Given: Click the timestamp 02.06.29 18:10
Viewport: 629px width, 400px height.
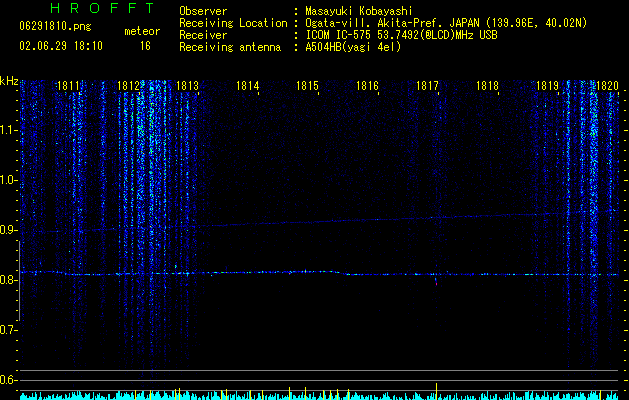Looking at the screenshot, I should click(x=61, y=46).
